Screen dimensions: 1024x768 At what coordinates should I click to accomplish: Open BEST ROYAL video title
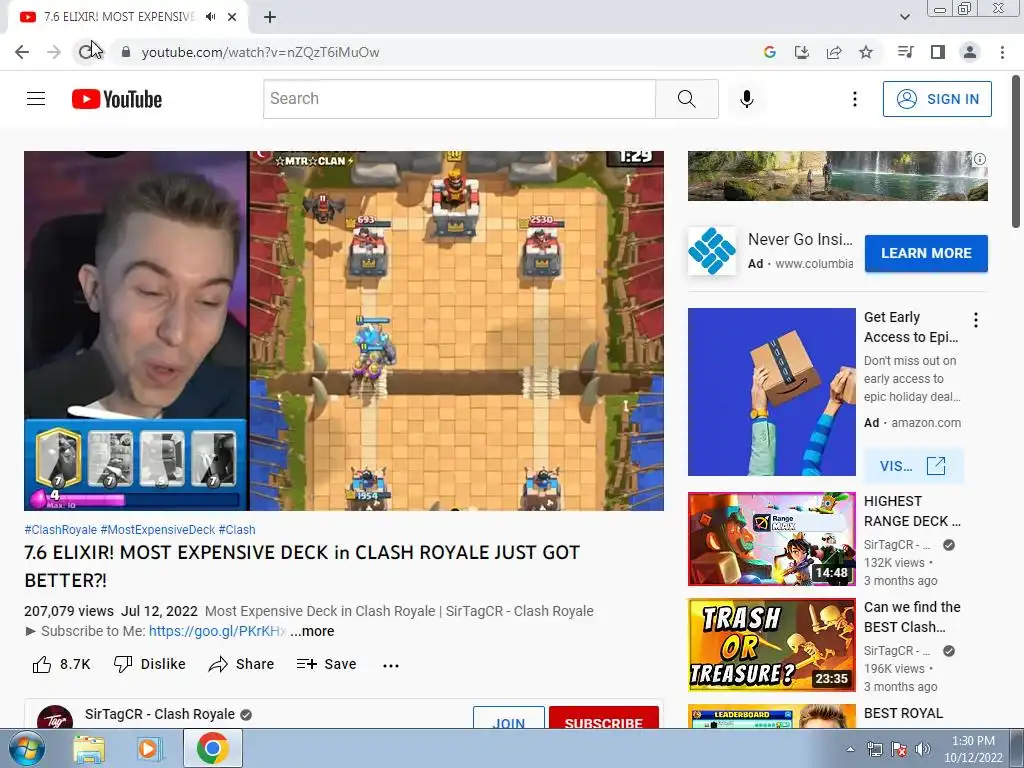pos(903,713)
